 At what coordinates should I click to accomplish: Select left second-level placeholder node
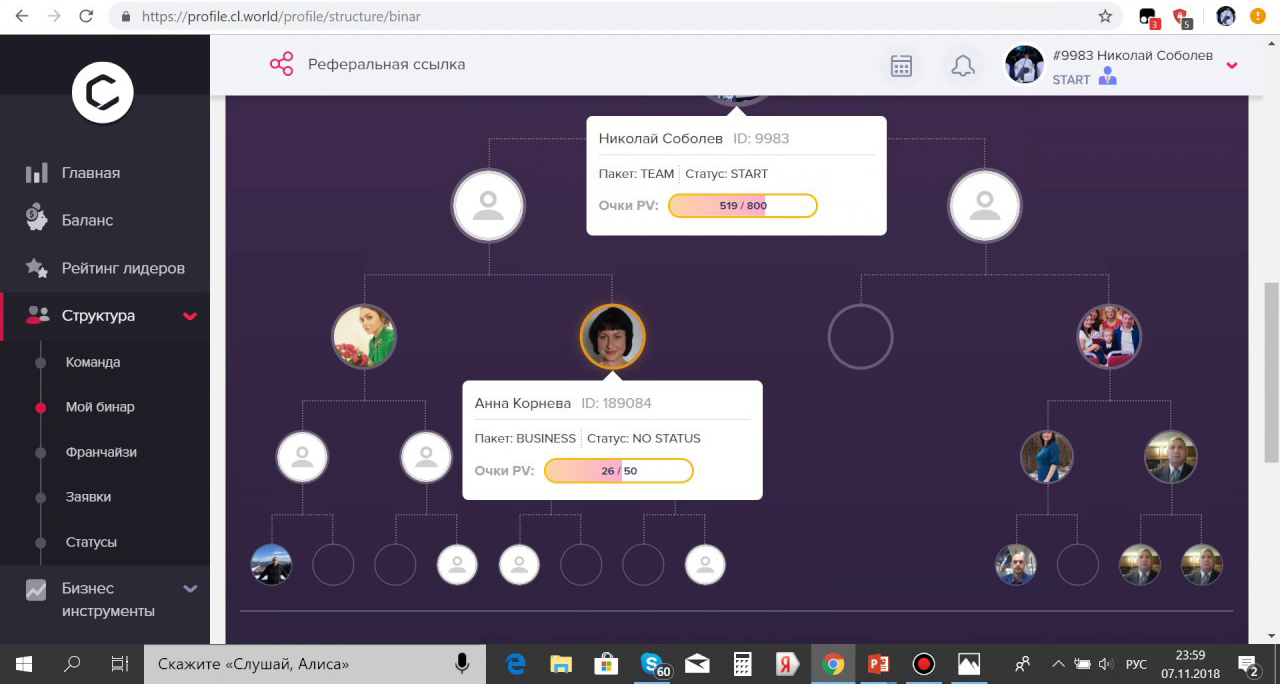pos(488,206)
